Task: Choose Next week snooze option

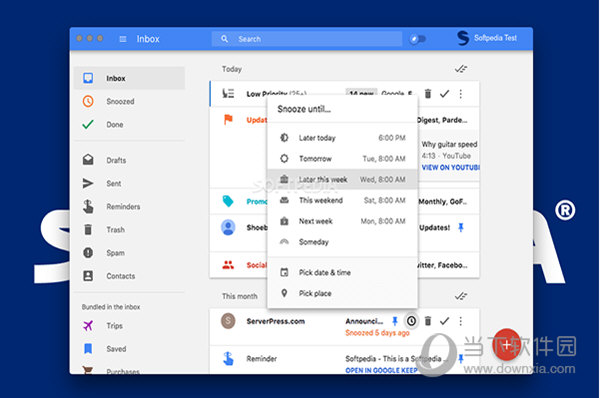Action: click(x=342, y=221)
